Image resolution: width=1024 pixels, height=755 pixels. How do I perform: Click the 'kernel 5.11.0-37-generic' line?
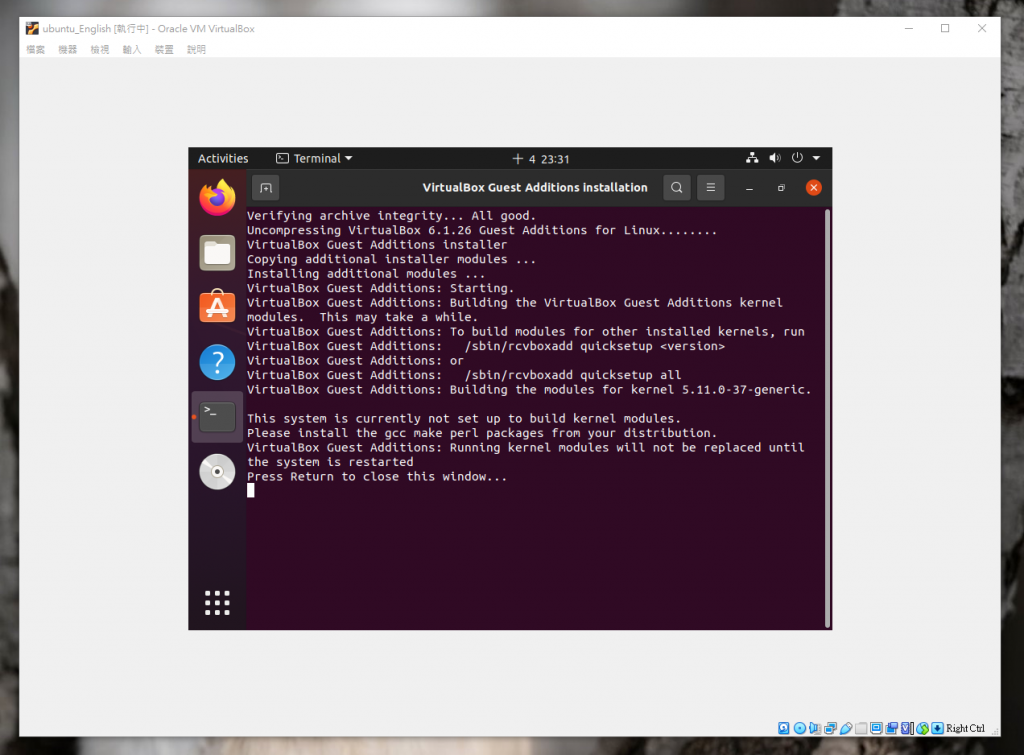click(x=529, y=390)
